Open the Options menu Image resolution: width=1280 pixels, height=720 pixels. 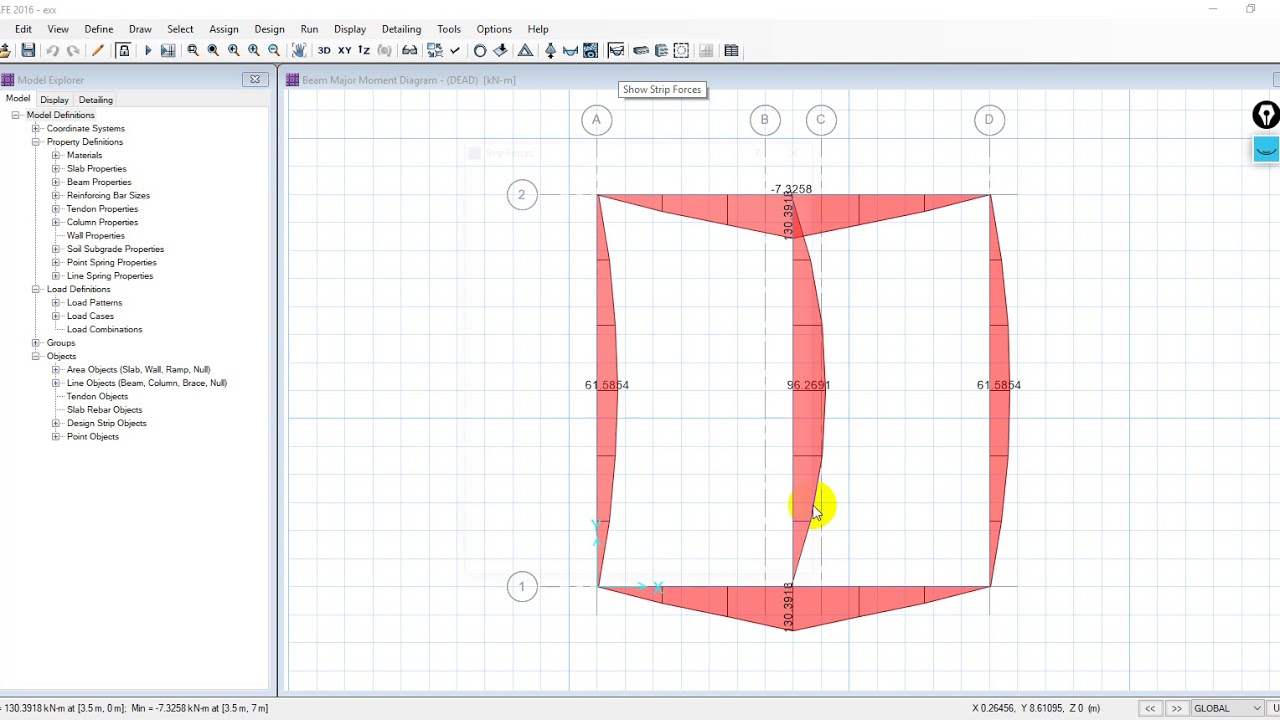pyautogui.click(x=494, y=29)
